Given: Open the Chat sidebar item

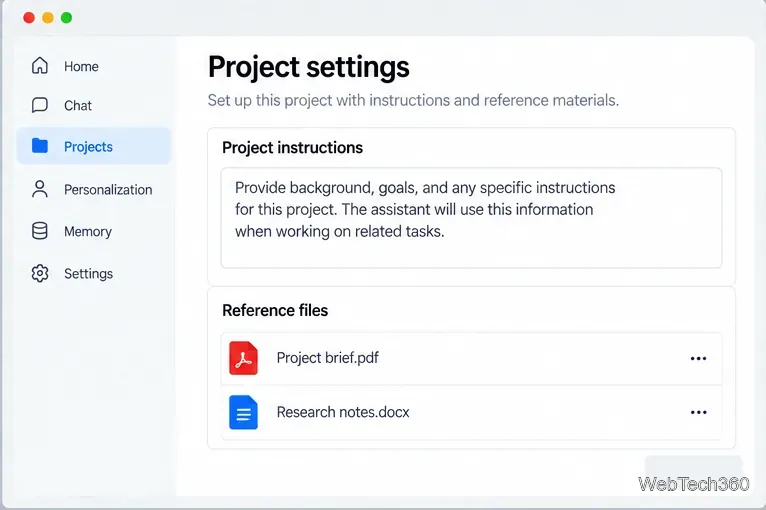Looking at the screenshot, I should [x=78, y=106].
